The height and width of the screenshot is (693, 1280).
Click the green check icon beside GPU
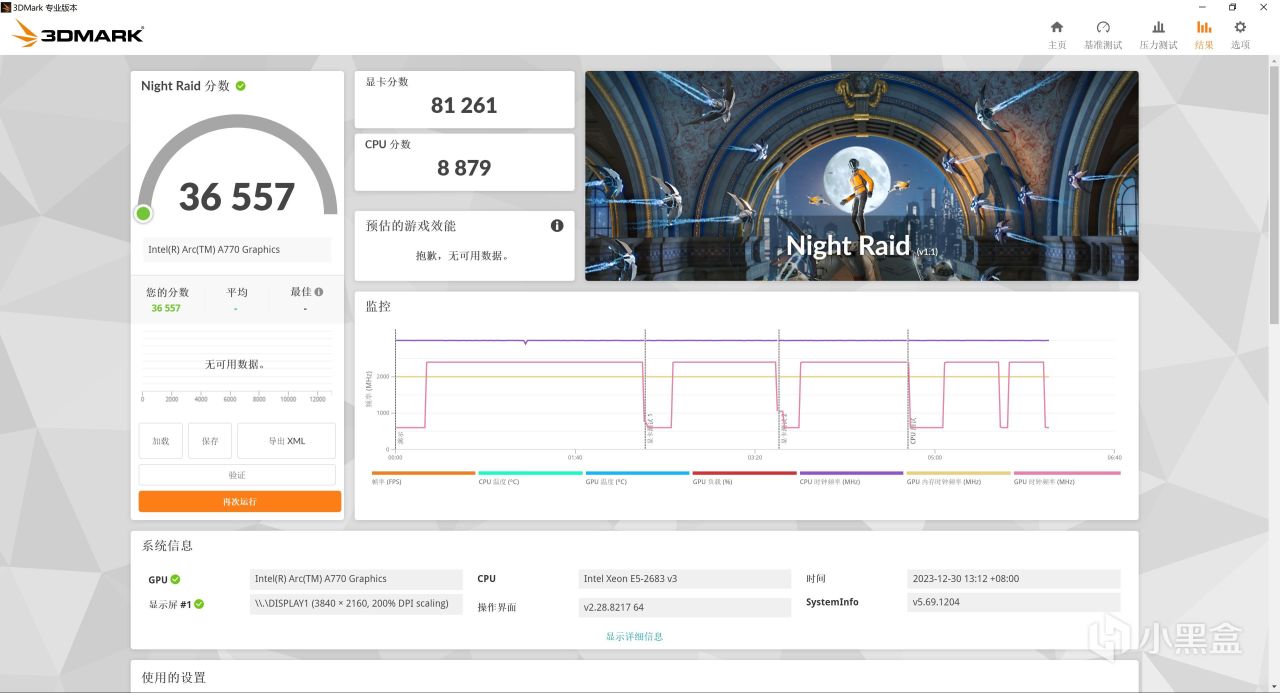176,579
